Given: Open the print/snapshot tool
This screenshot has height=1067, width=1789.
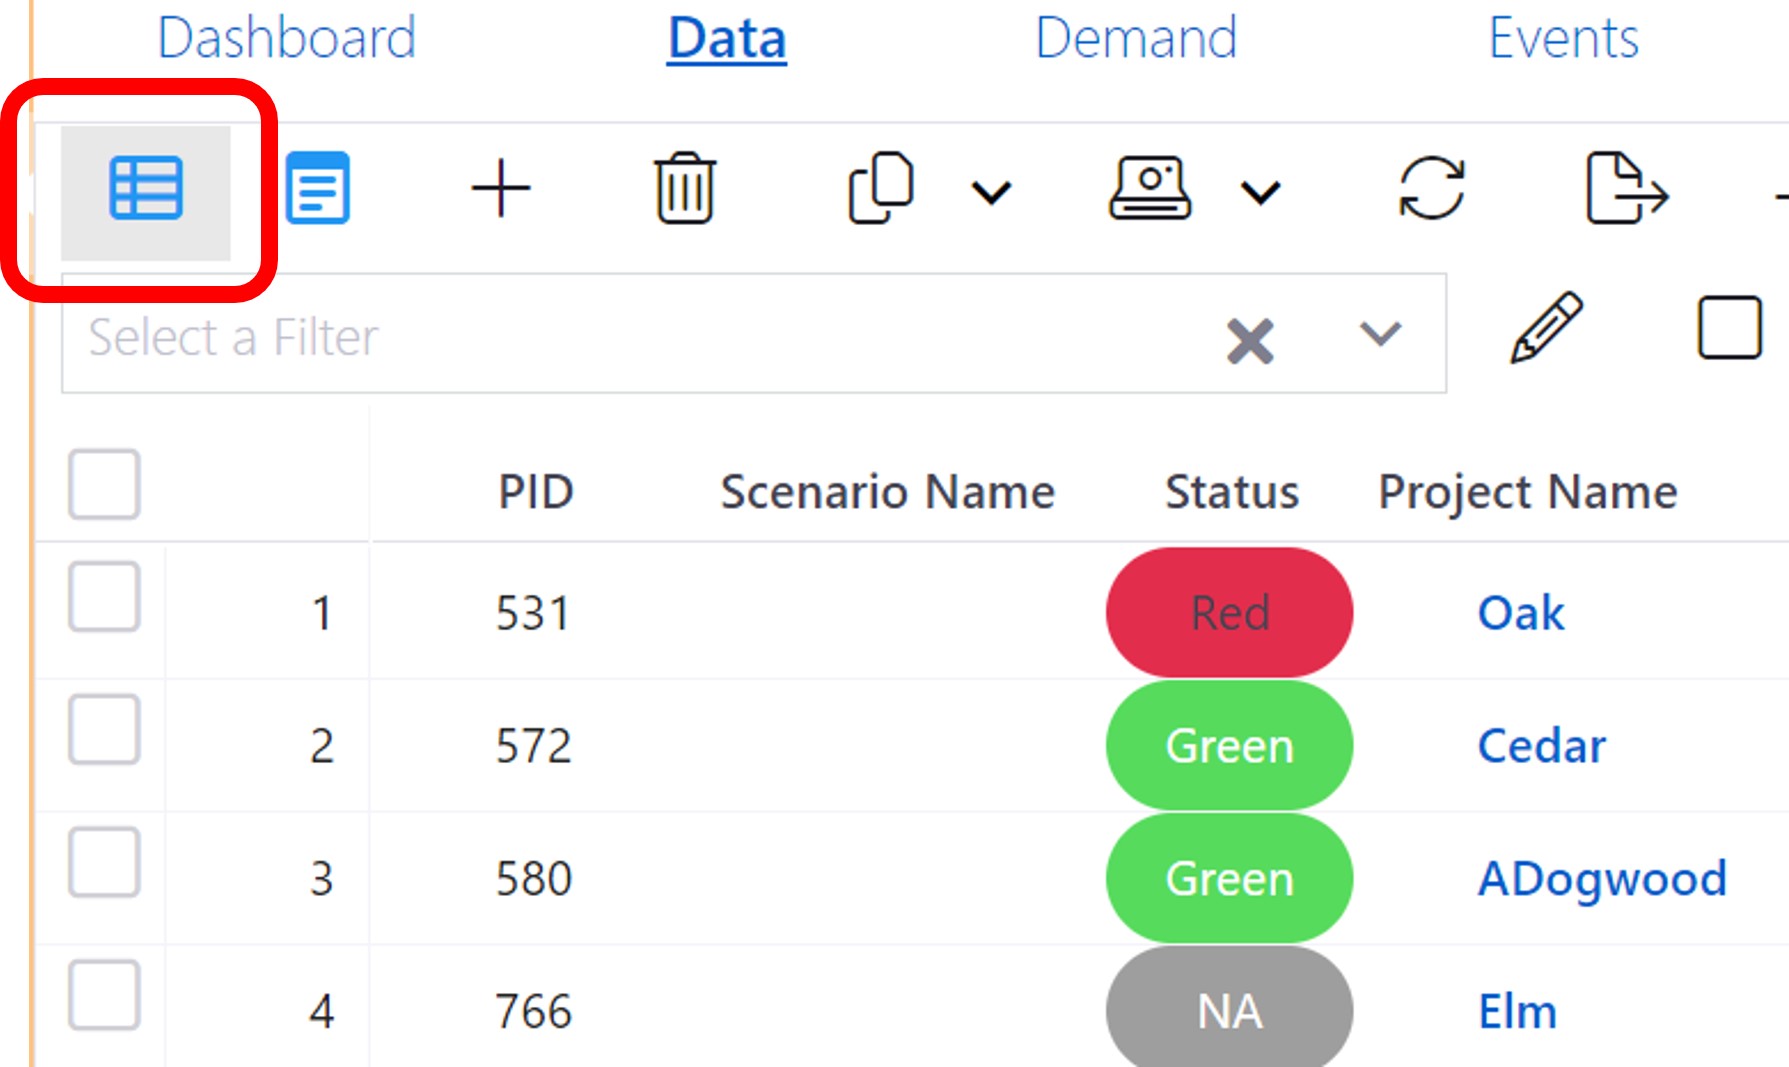Looking at the screenshot, I should point(1150,188).
